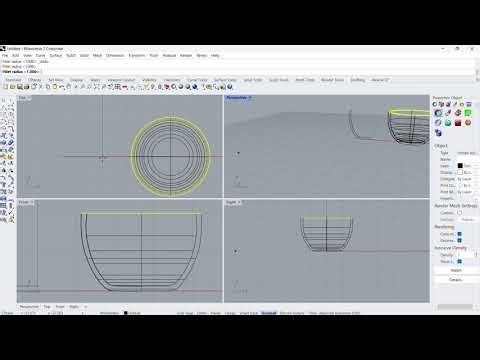Click the Paste icon in Standard toolbar
480x360 pixels.
(55, 87)
